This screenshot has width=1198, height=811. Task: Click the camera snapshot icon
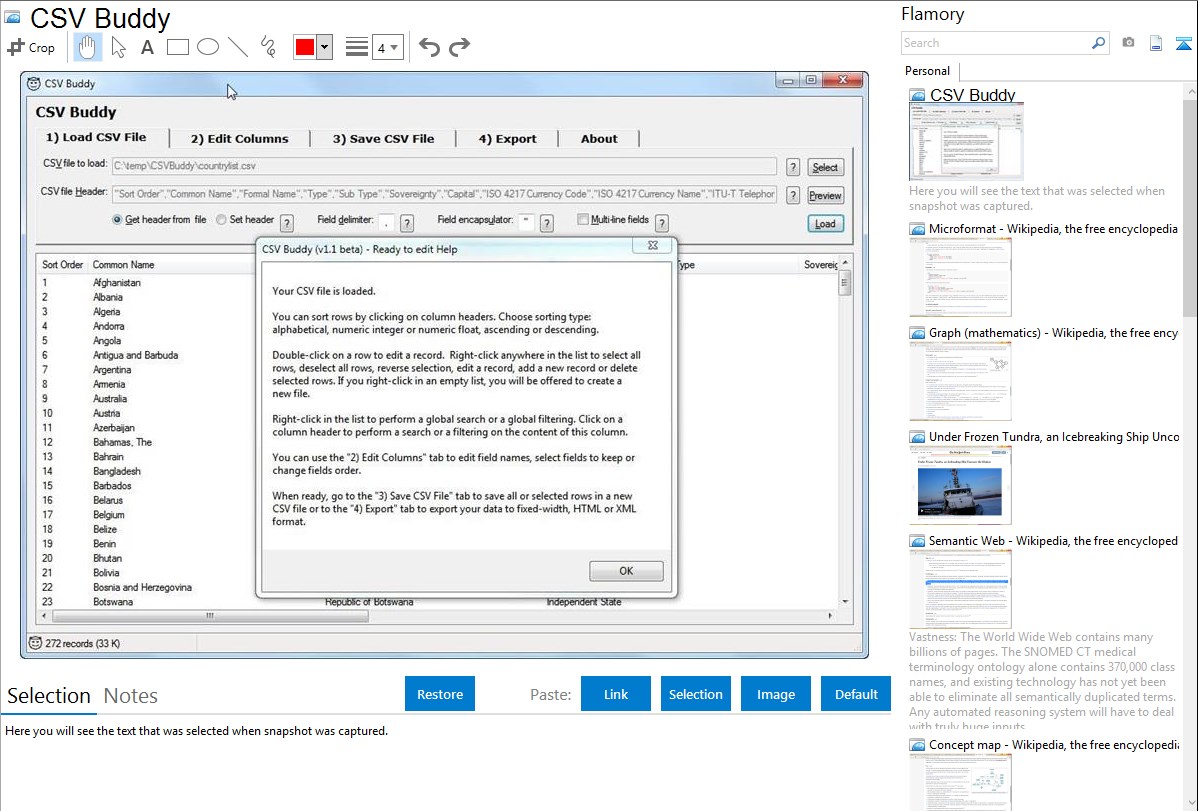[x=1128, y=43]
